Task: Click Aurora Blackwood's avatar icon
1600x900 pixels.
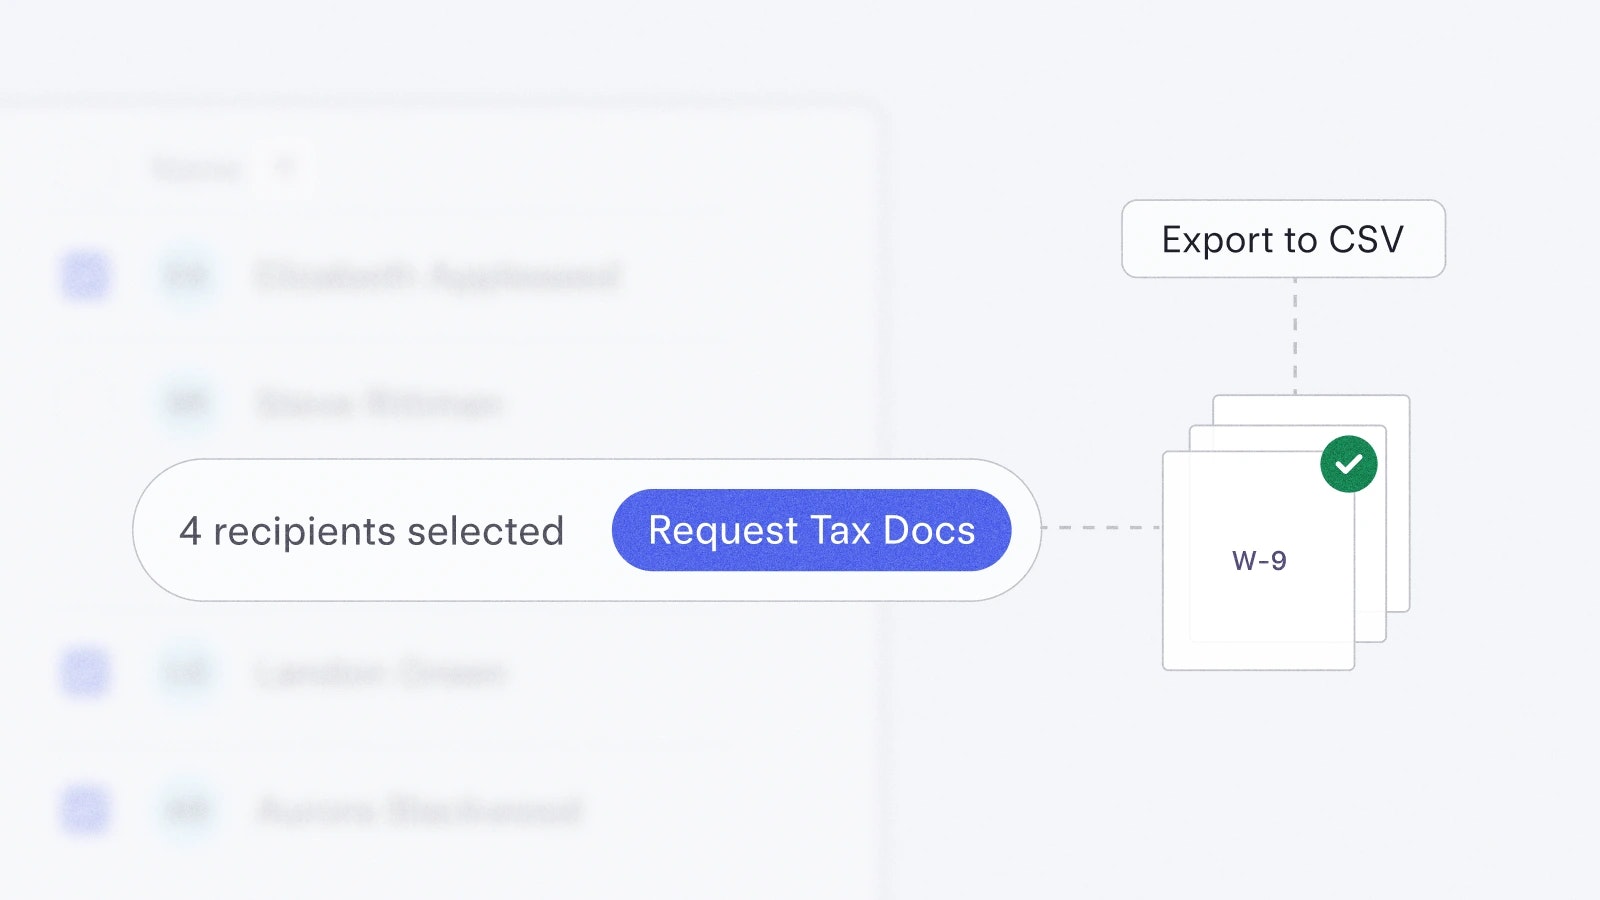Action: click(187, 809)
